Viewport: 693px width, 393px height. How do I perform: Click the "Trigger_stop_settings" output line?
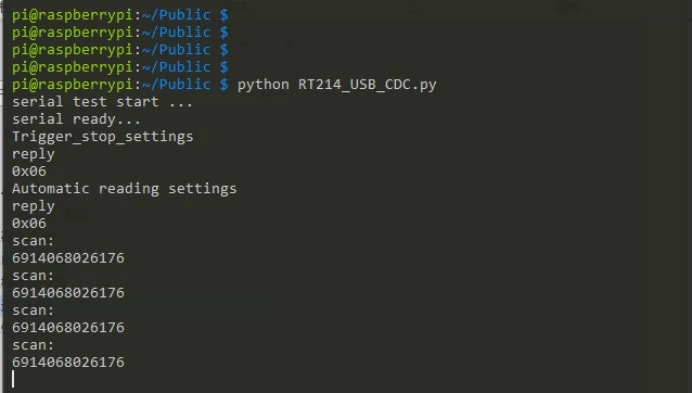[x=103, y=137]
